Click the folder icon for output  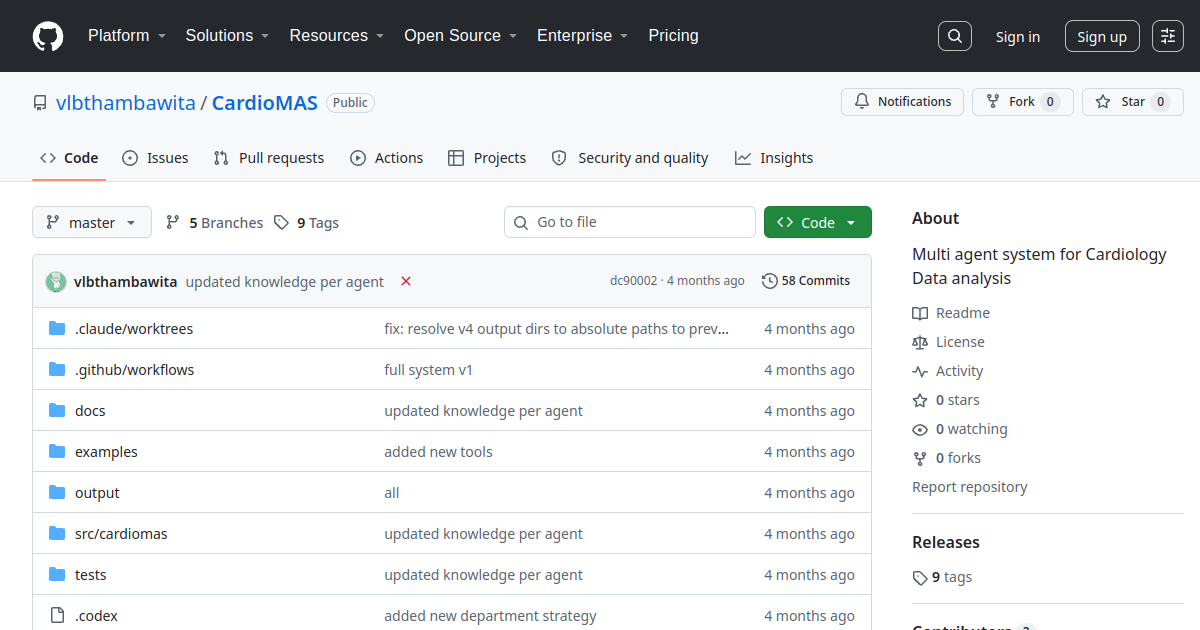click(57, 493)
